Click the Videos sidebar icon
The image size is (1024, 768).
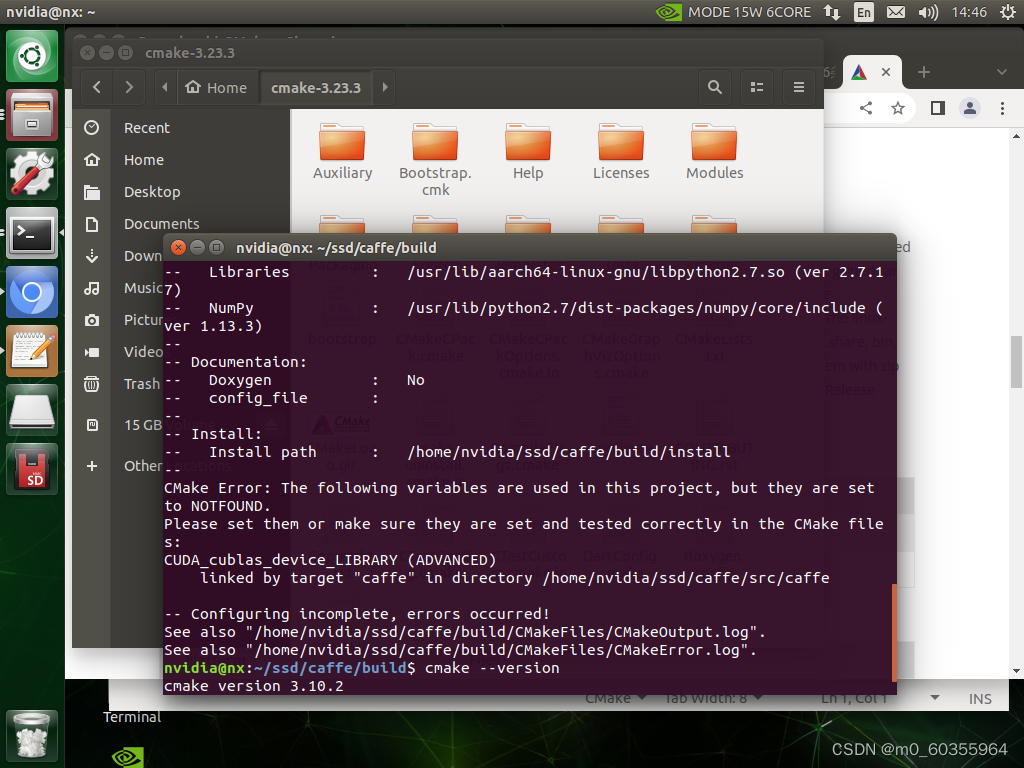[x=92, y=352]
